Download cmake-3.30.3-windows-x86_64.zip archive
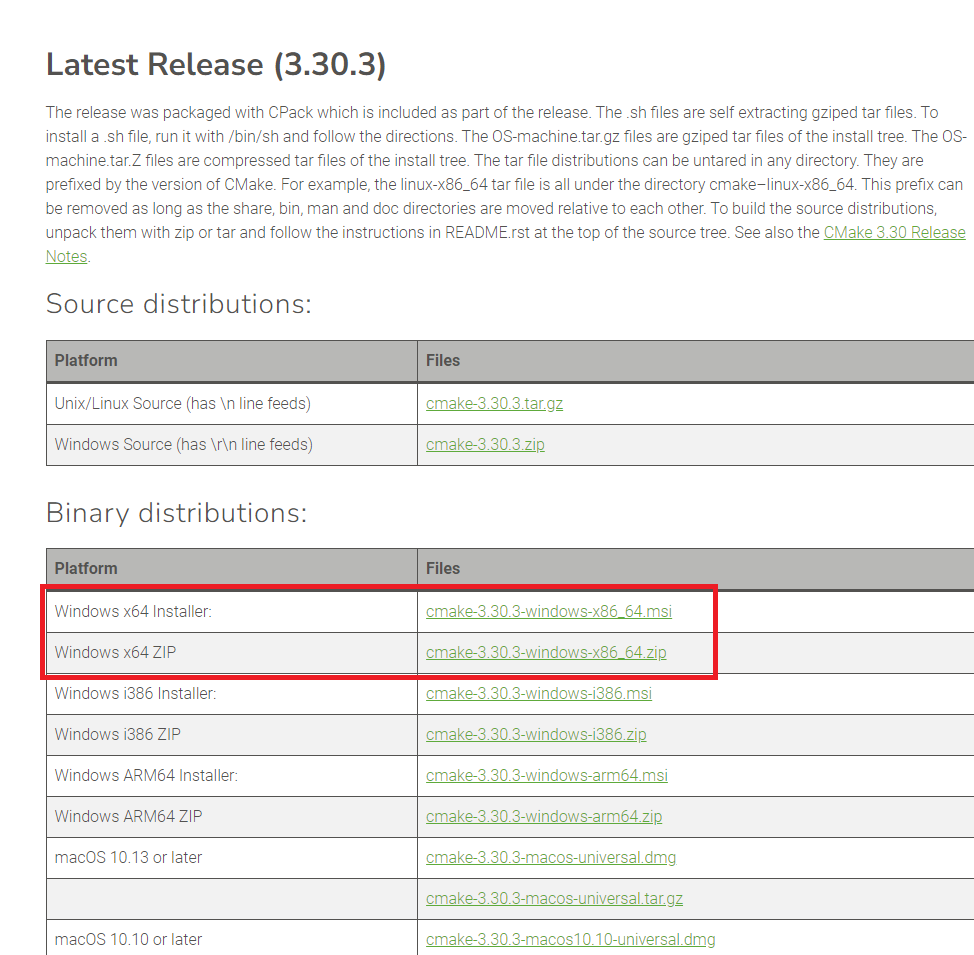The image size is (974, 955). pyautogui.click(x=546, y=652)
